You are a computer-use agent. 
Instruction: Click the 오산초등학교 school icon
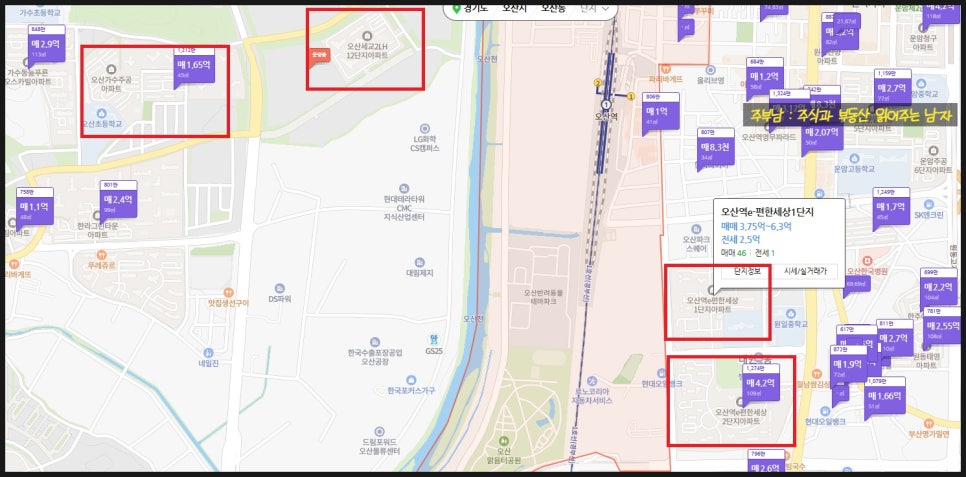[102, 113]
